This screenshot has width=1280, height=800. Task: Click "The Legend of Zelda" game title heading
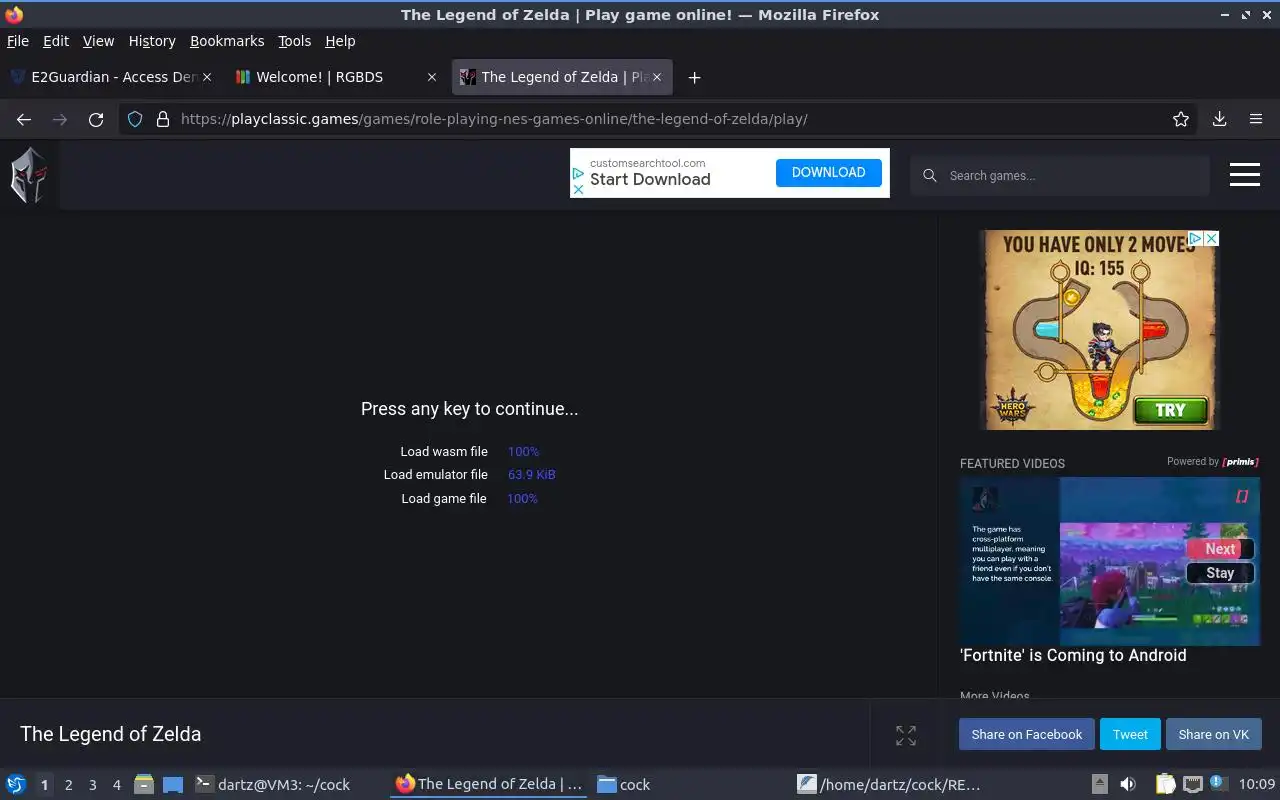coord(110,734)
